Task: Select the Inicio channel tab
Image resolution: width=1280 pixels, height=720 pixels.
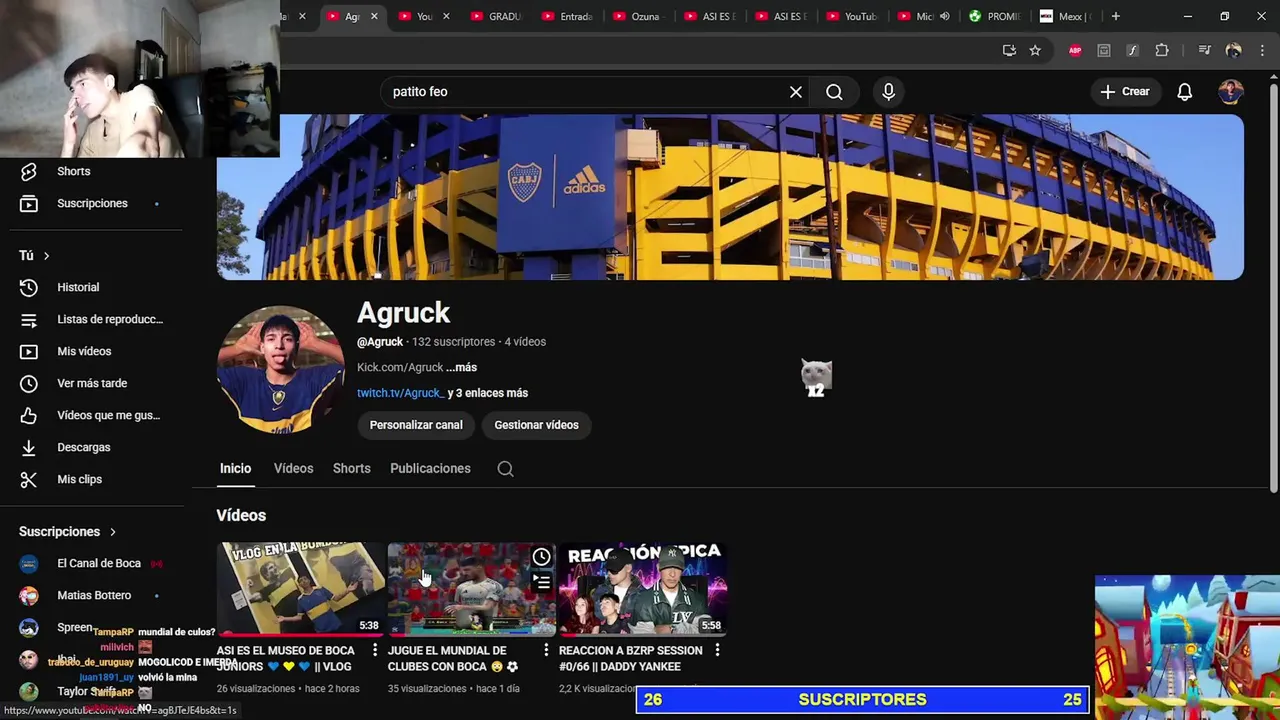Action: coord(236,469)
